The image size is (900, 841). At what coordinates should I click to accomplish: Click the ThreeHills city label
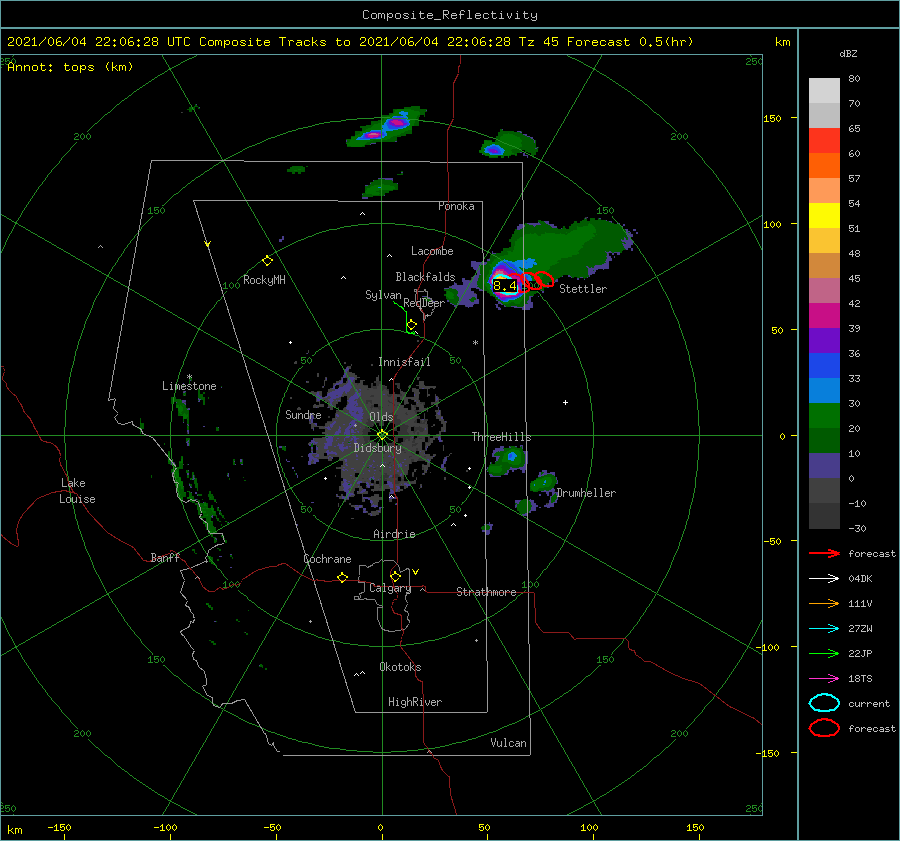pos(502,437)
